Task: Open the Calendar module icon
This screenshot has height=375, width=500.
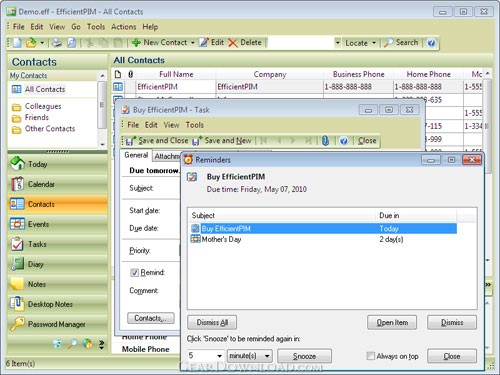Action: coord(17,184)
